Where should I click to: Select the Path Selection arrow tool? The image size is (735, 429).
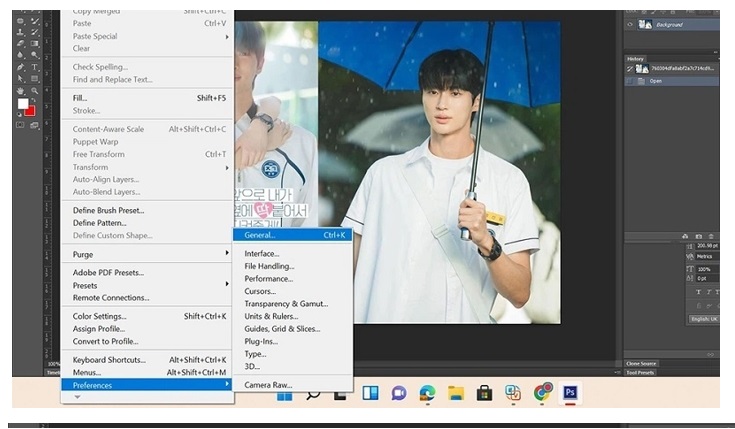[20, 79]
